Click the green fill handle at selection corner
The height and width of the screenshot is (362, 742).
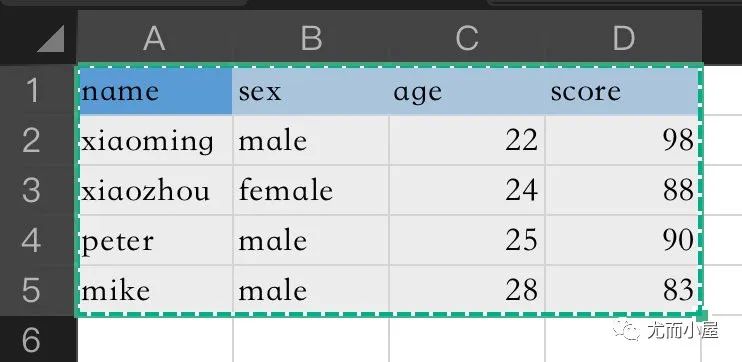tap(702, 315)
